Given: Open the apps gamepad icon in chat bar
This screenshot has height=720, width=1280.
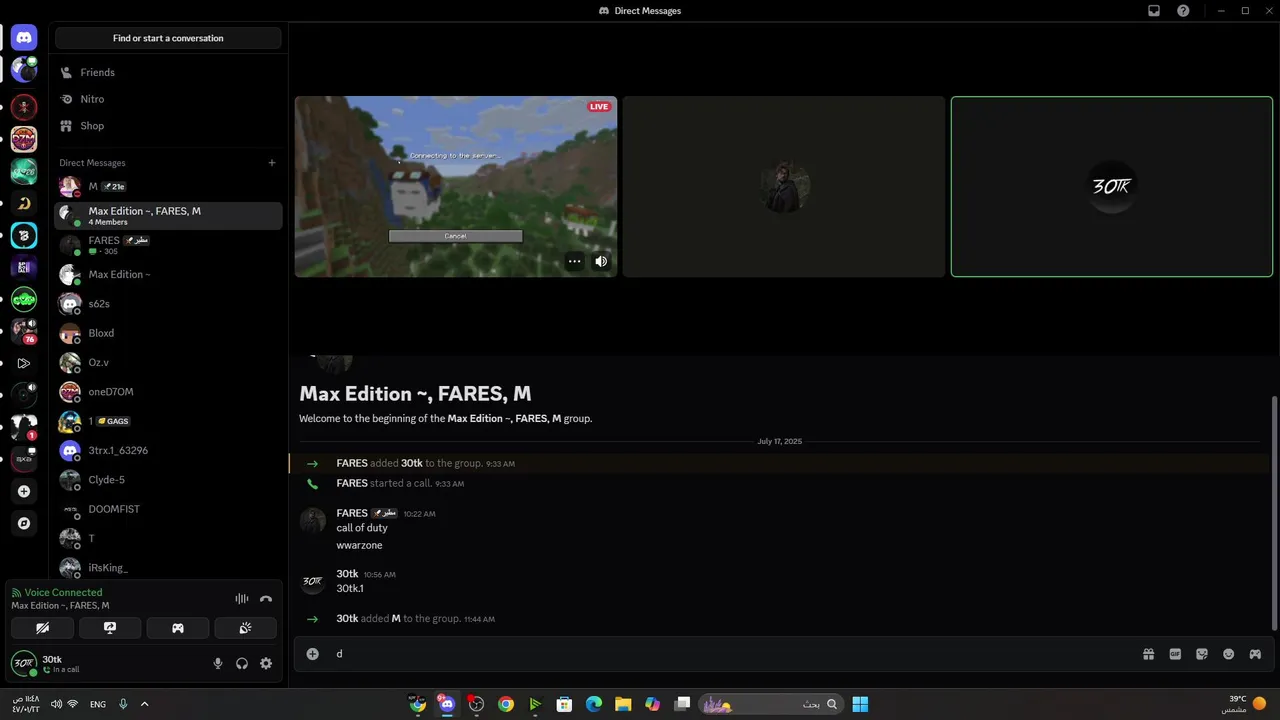Looking at the screenshot, I should pos(1255,654).
